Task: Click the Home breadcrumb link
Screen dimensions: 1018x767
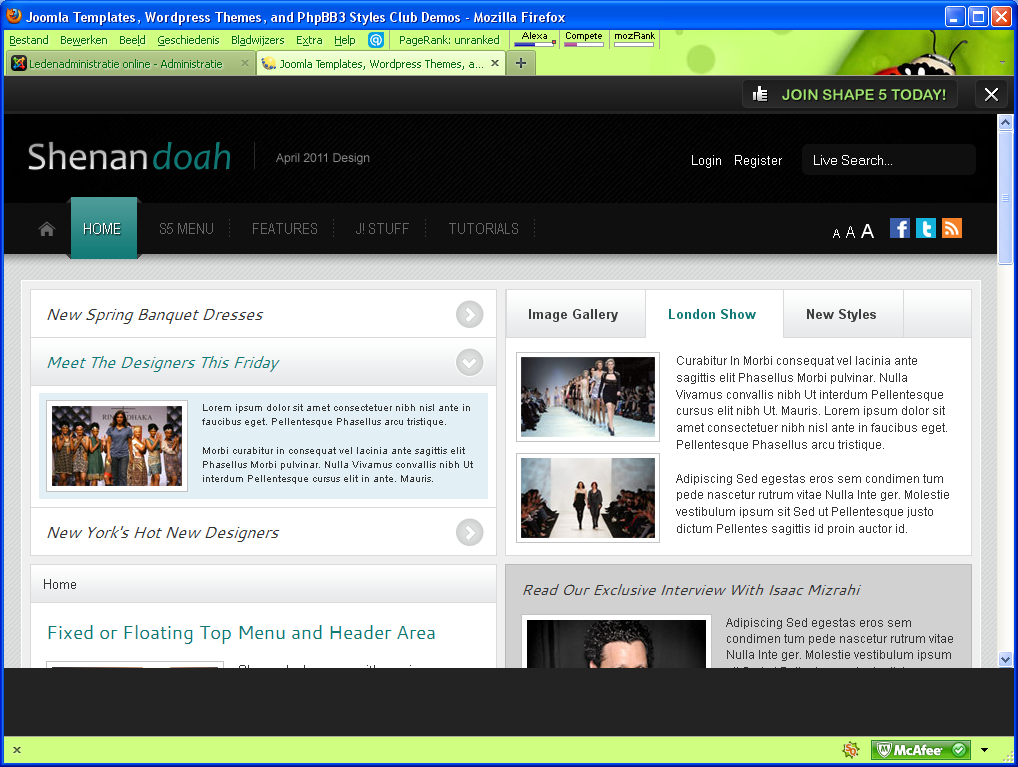Action: coord(60,585)
